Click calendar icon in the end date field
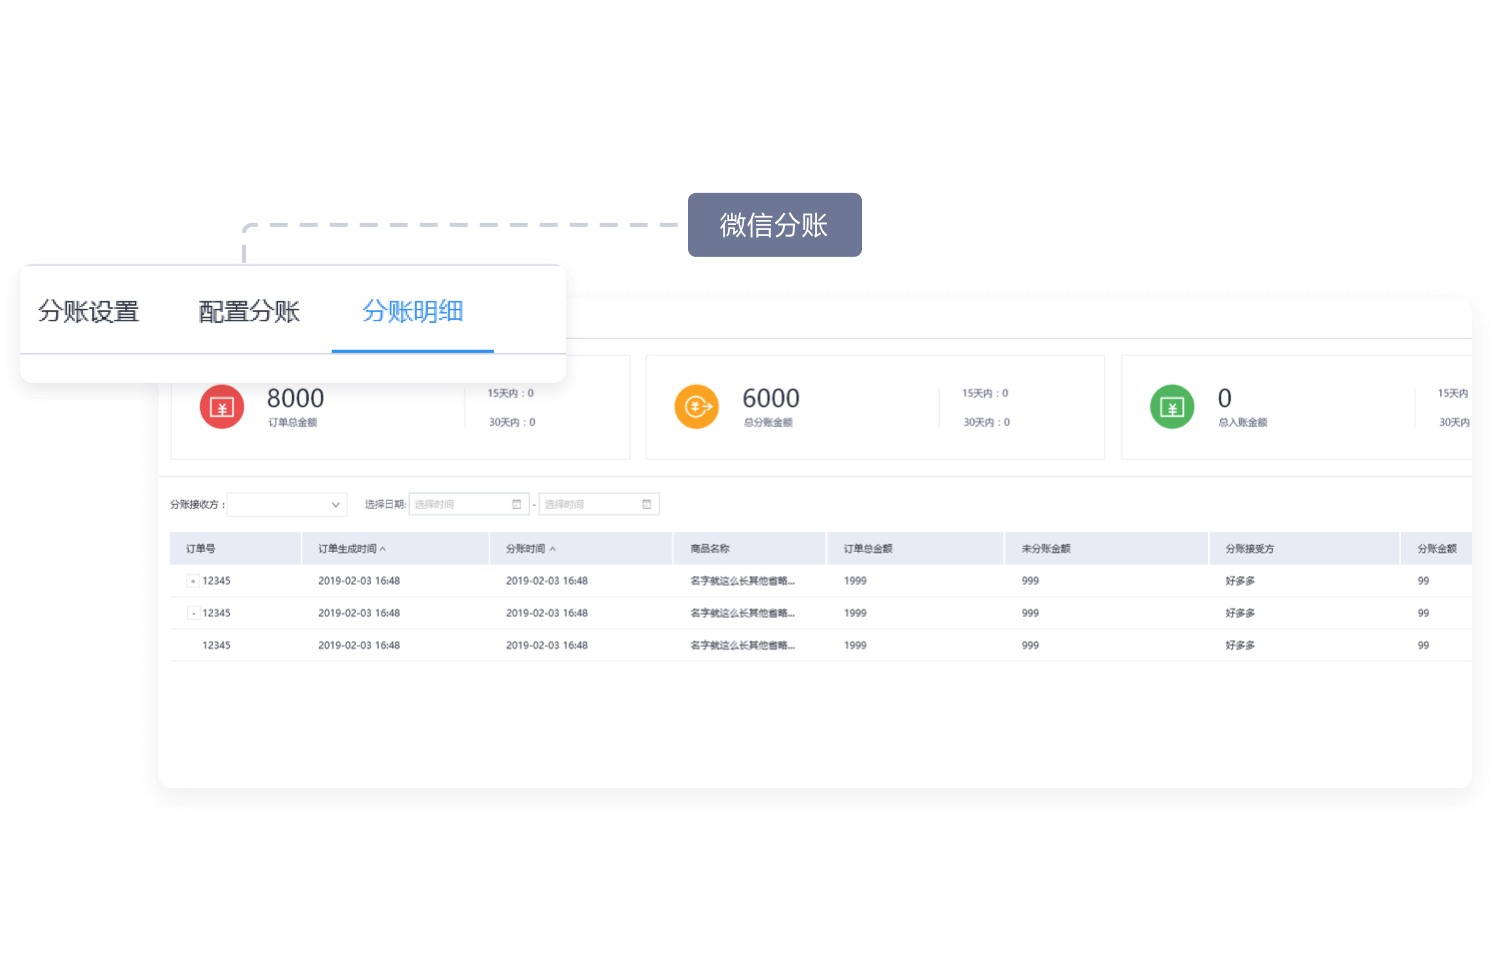This screenshot has width=1494, height=980. coord(647,504)
